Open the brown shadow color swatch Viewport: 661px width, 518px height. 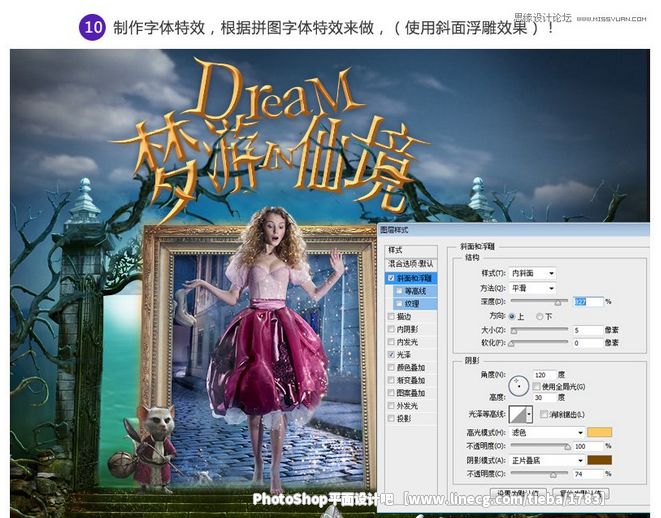pyautogui.click(x=599, y=460)
